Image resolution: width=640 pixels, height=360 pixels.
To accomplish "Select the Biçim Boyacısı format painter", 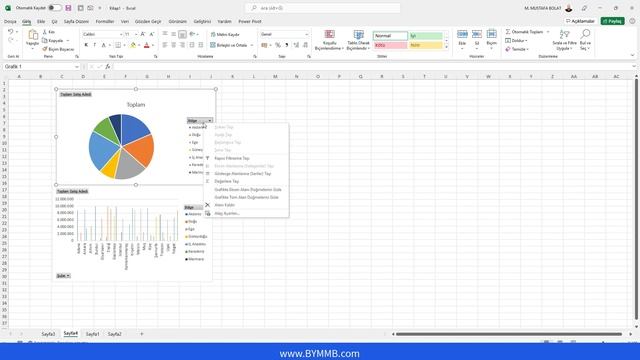I will (x=58, y=49).
